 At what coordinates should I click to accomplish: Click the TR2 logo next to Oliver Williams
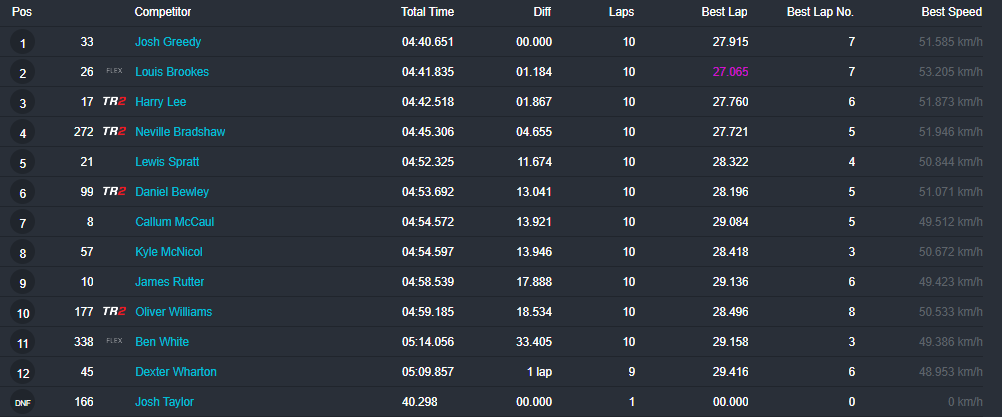(x=114, y=312)
